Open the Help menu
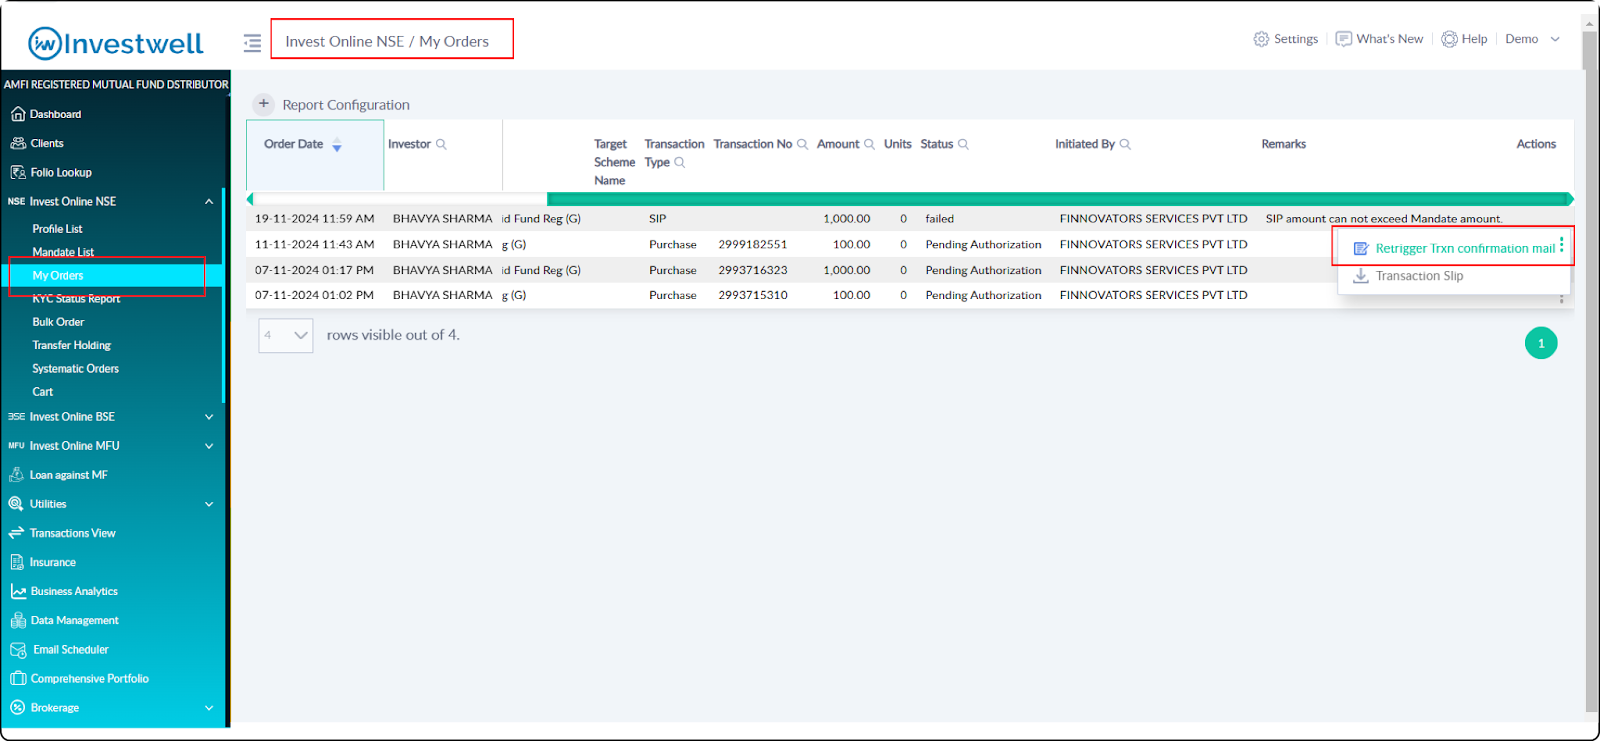The image size is (1600, 741). click(x=1464, y=39)
